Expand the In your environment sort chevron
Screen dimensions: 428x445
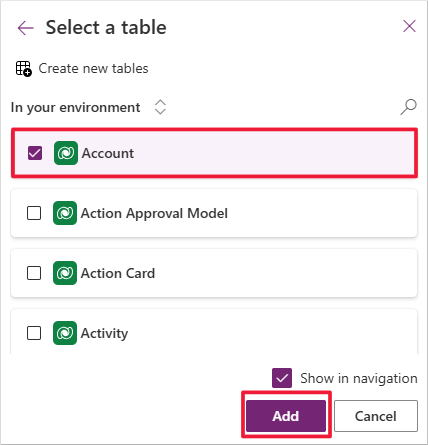click(x=160, y=107)
